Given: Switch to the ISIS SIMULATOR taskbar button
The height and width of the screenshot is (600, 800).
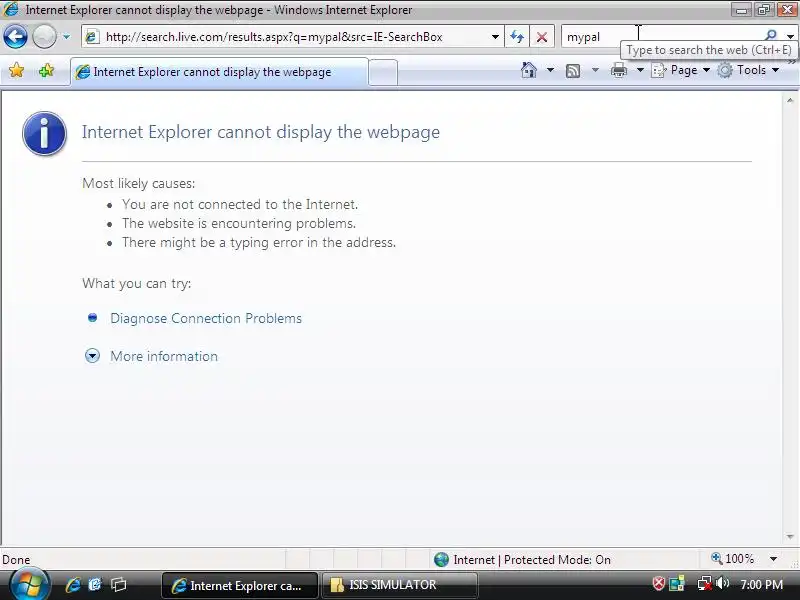Looking at the screenshot, I should 399,585.
